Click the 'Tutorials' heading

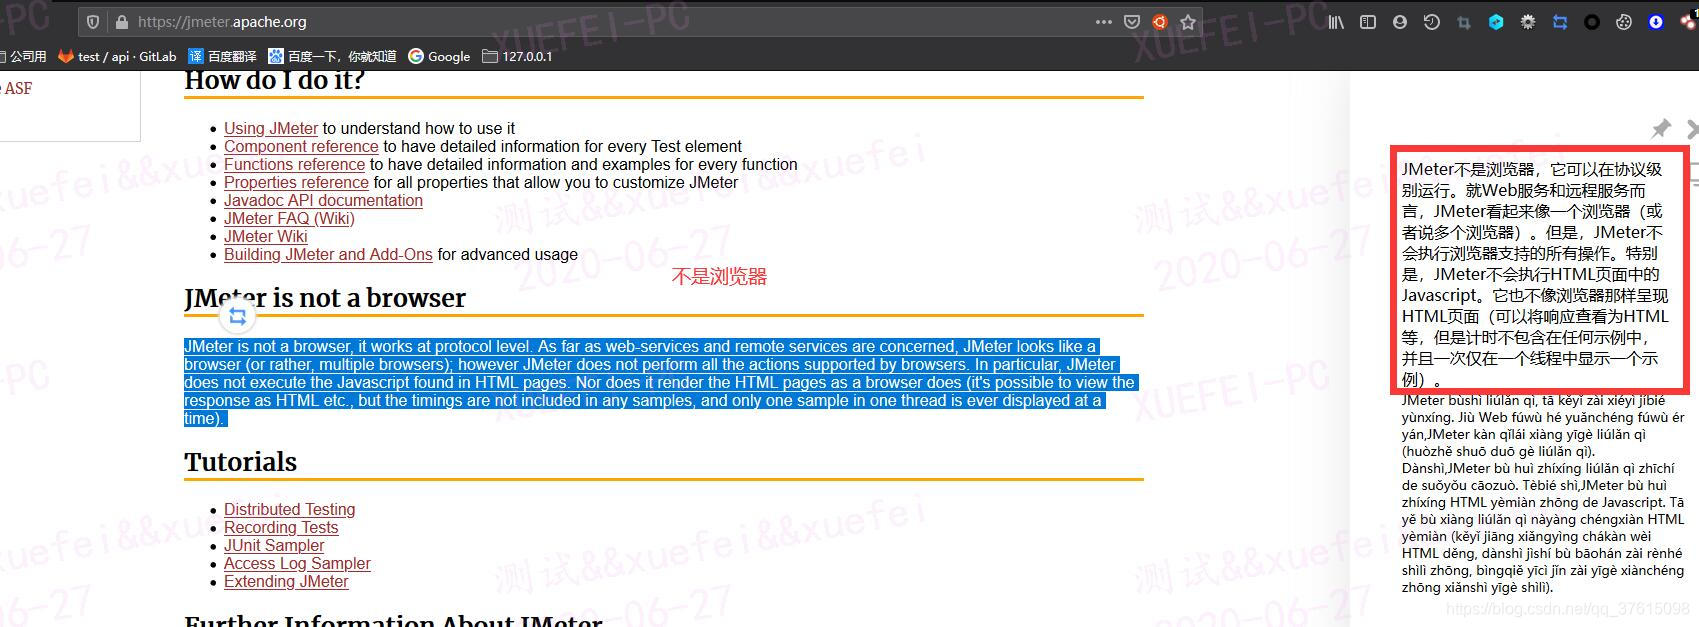240,462
